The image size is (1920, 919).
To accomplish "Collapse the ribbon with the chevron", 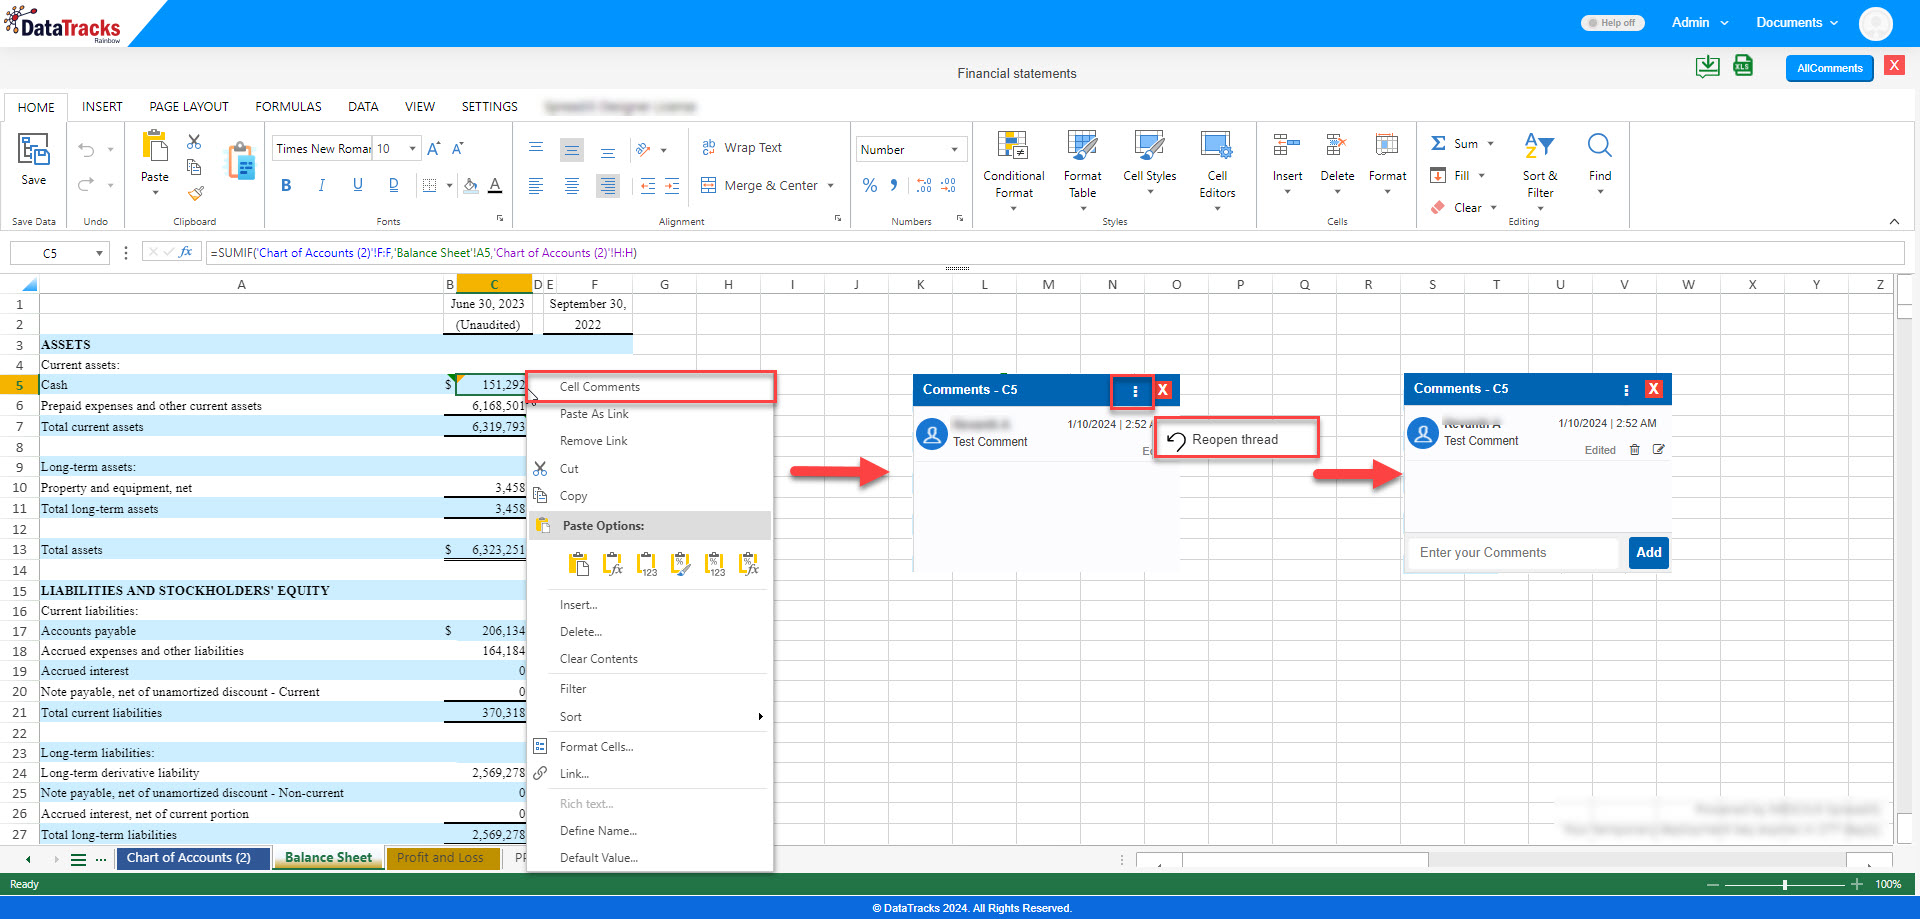I will tap(1894, 221).
